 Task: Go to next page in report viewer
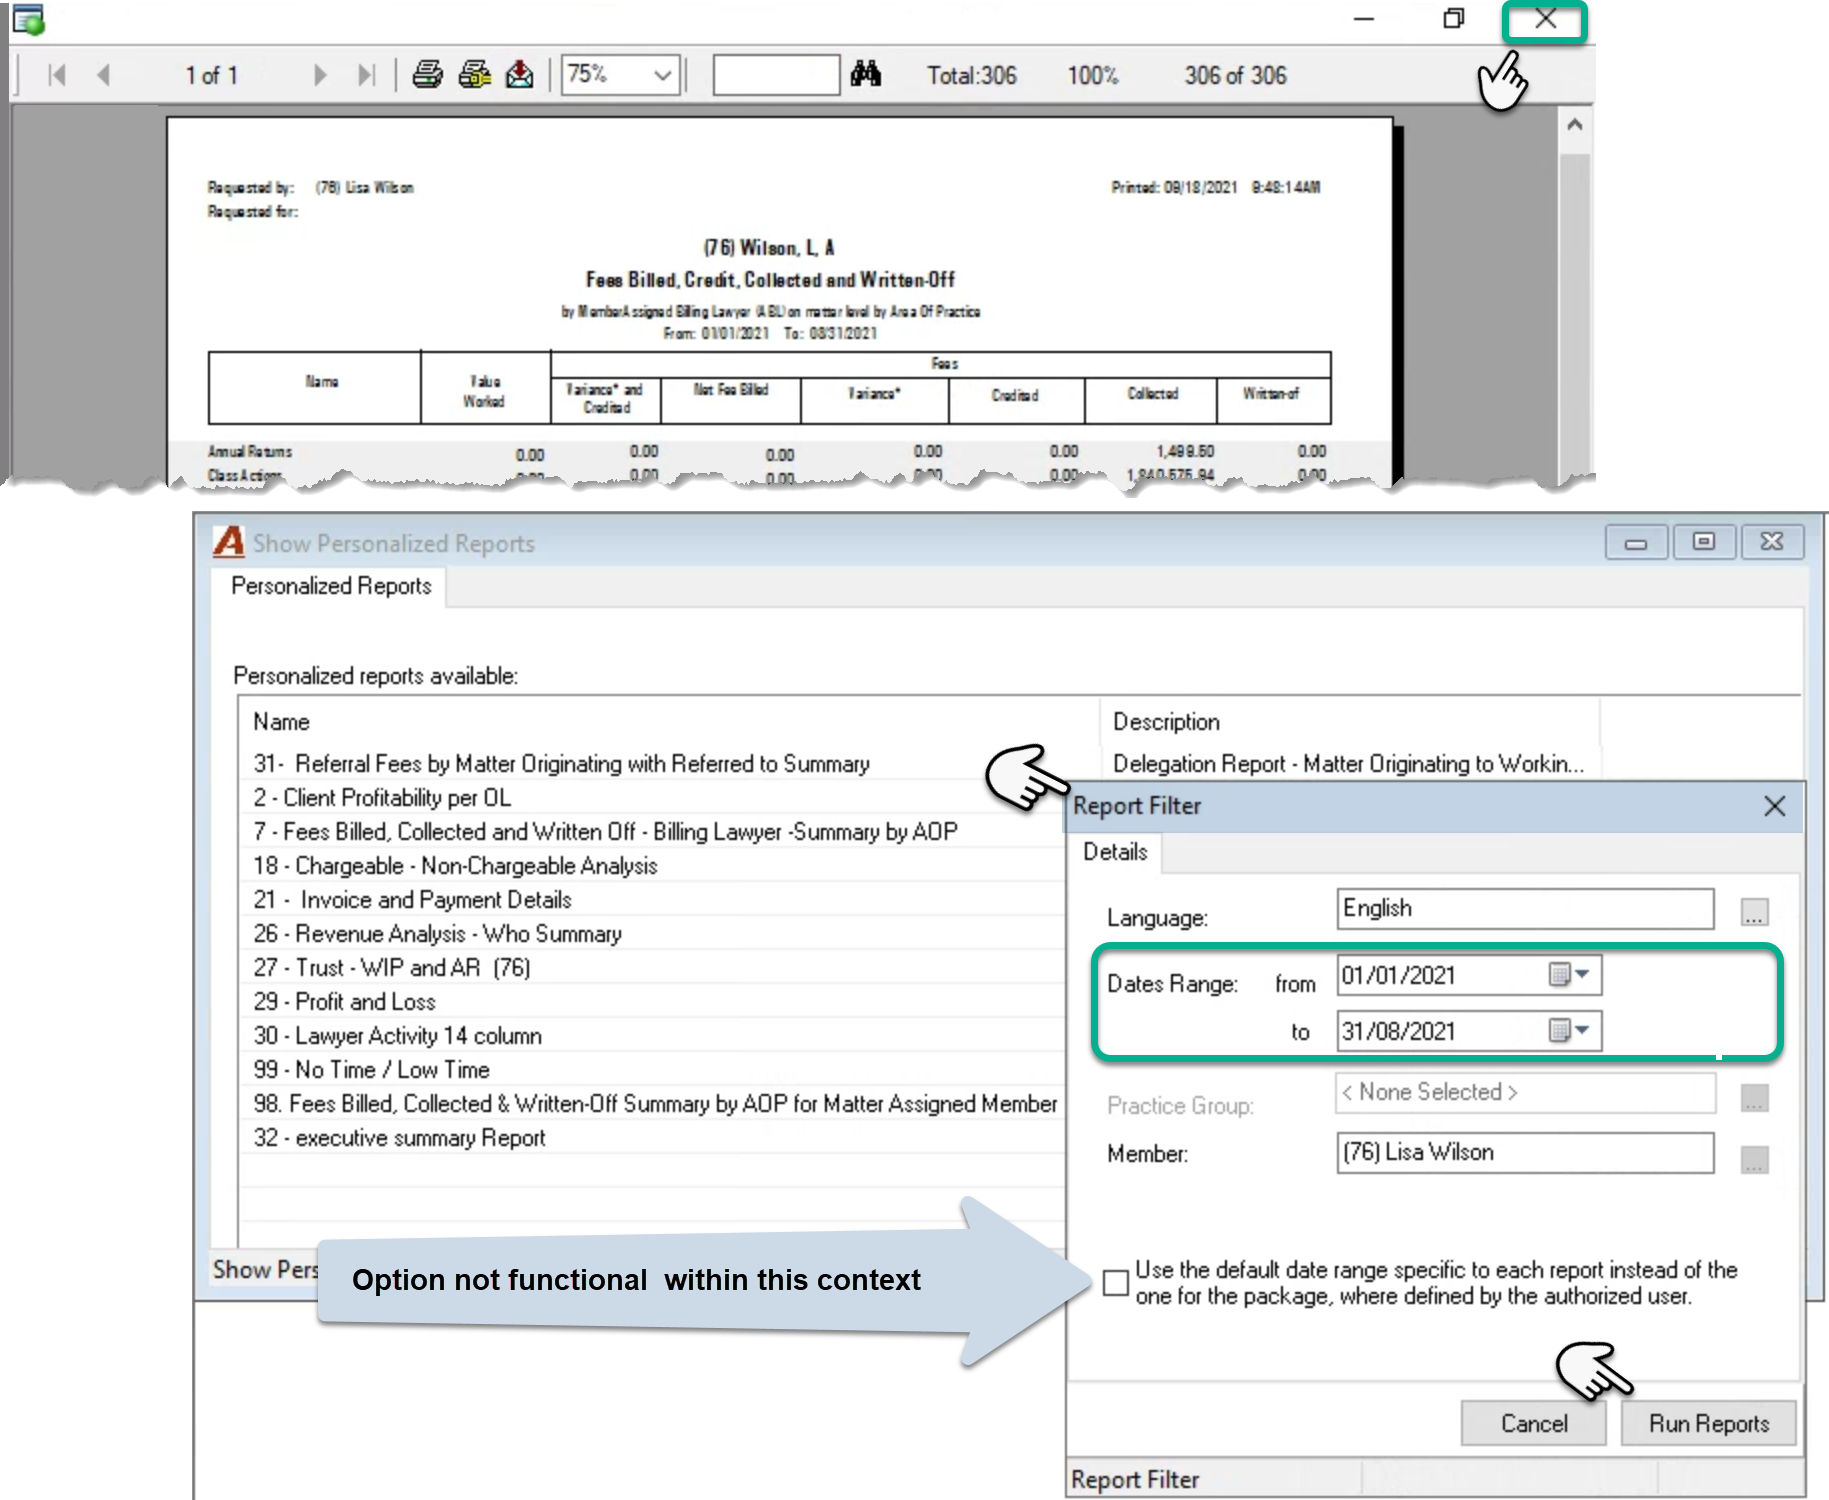tap(320, 75)
